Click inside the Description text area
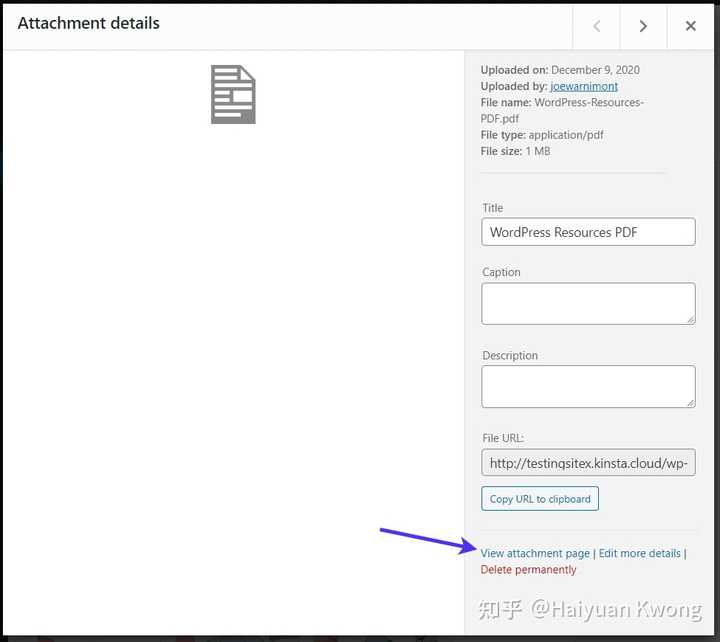 point(588,386)
